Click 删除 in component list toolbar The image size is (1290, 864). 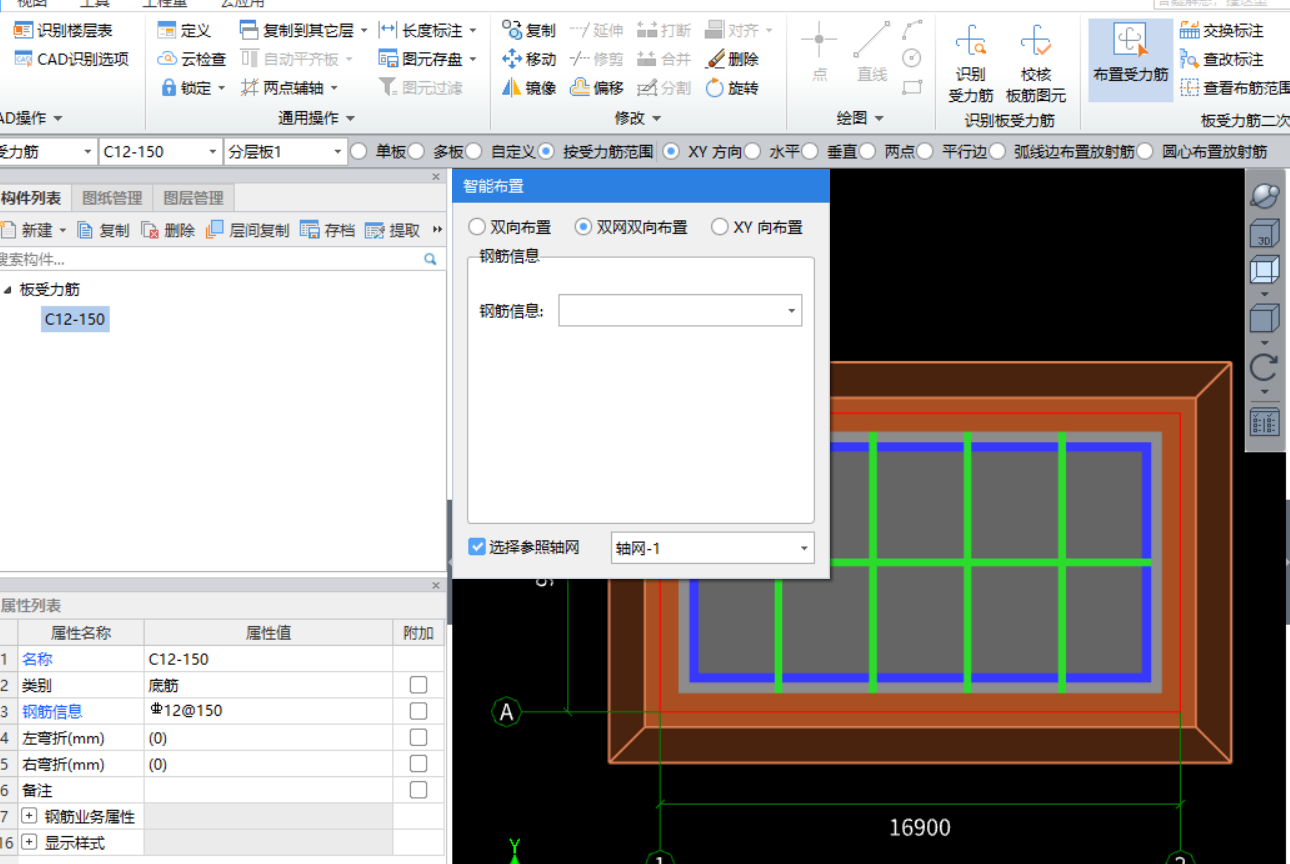(168, 230)
